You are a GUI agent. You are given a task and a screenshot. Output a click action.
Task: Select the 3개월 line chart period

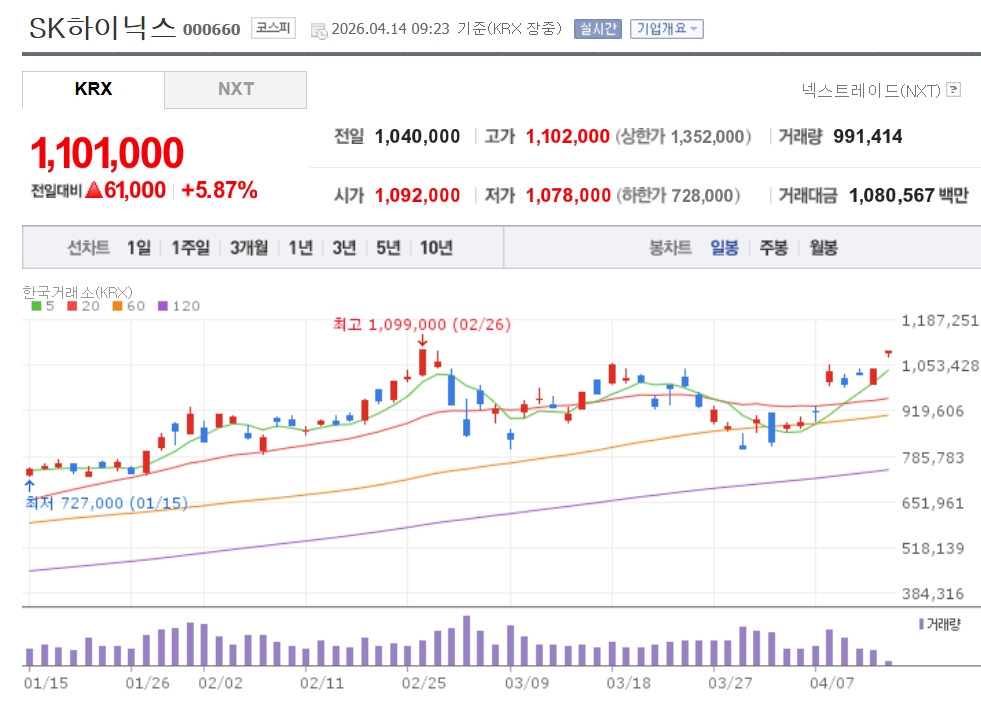pyautogui.click(x=248, y=248)
